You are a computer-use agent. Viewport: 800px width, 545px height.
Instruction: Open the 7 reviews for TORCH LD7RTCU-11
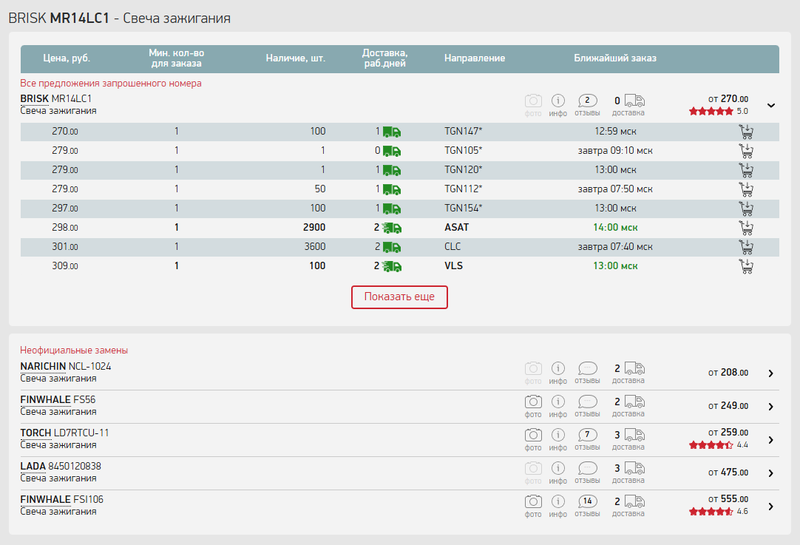coord(587,435)
